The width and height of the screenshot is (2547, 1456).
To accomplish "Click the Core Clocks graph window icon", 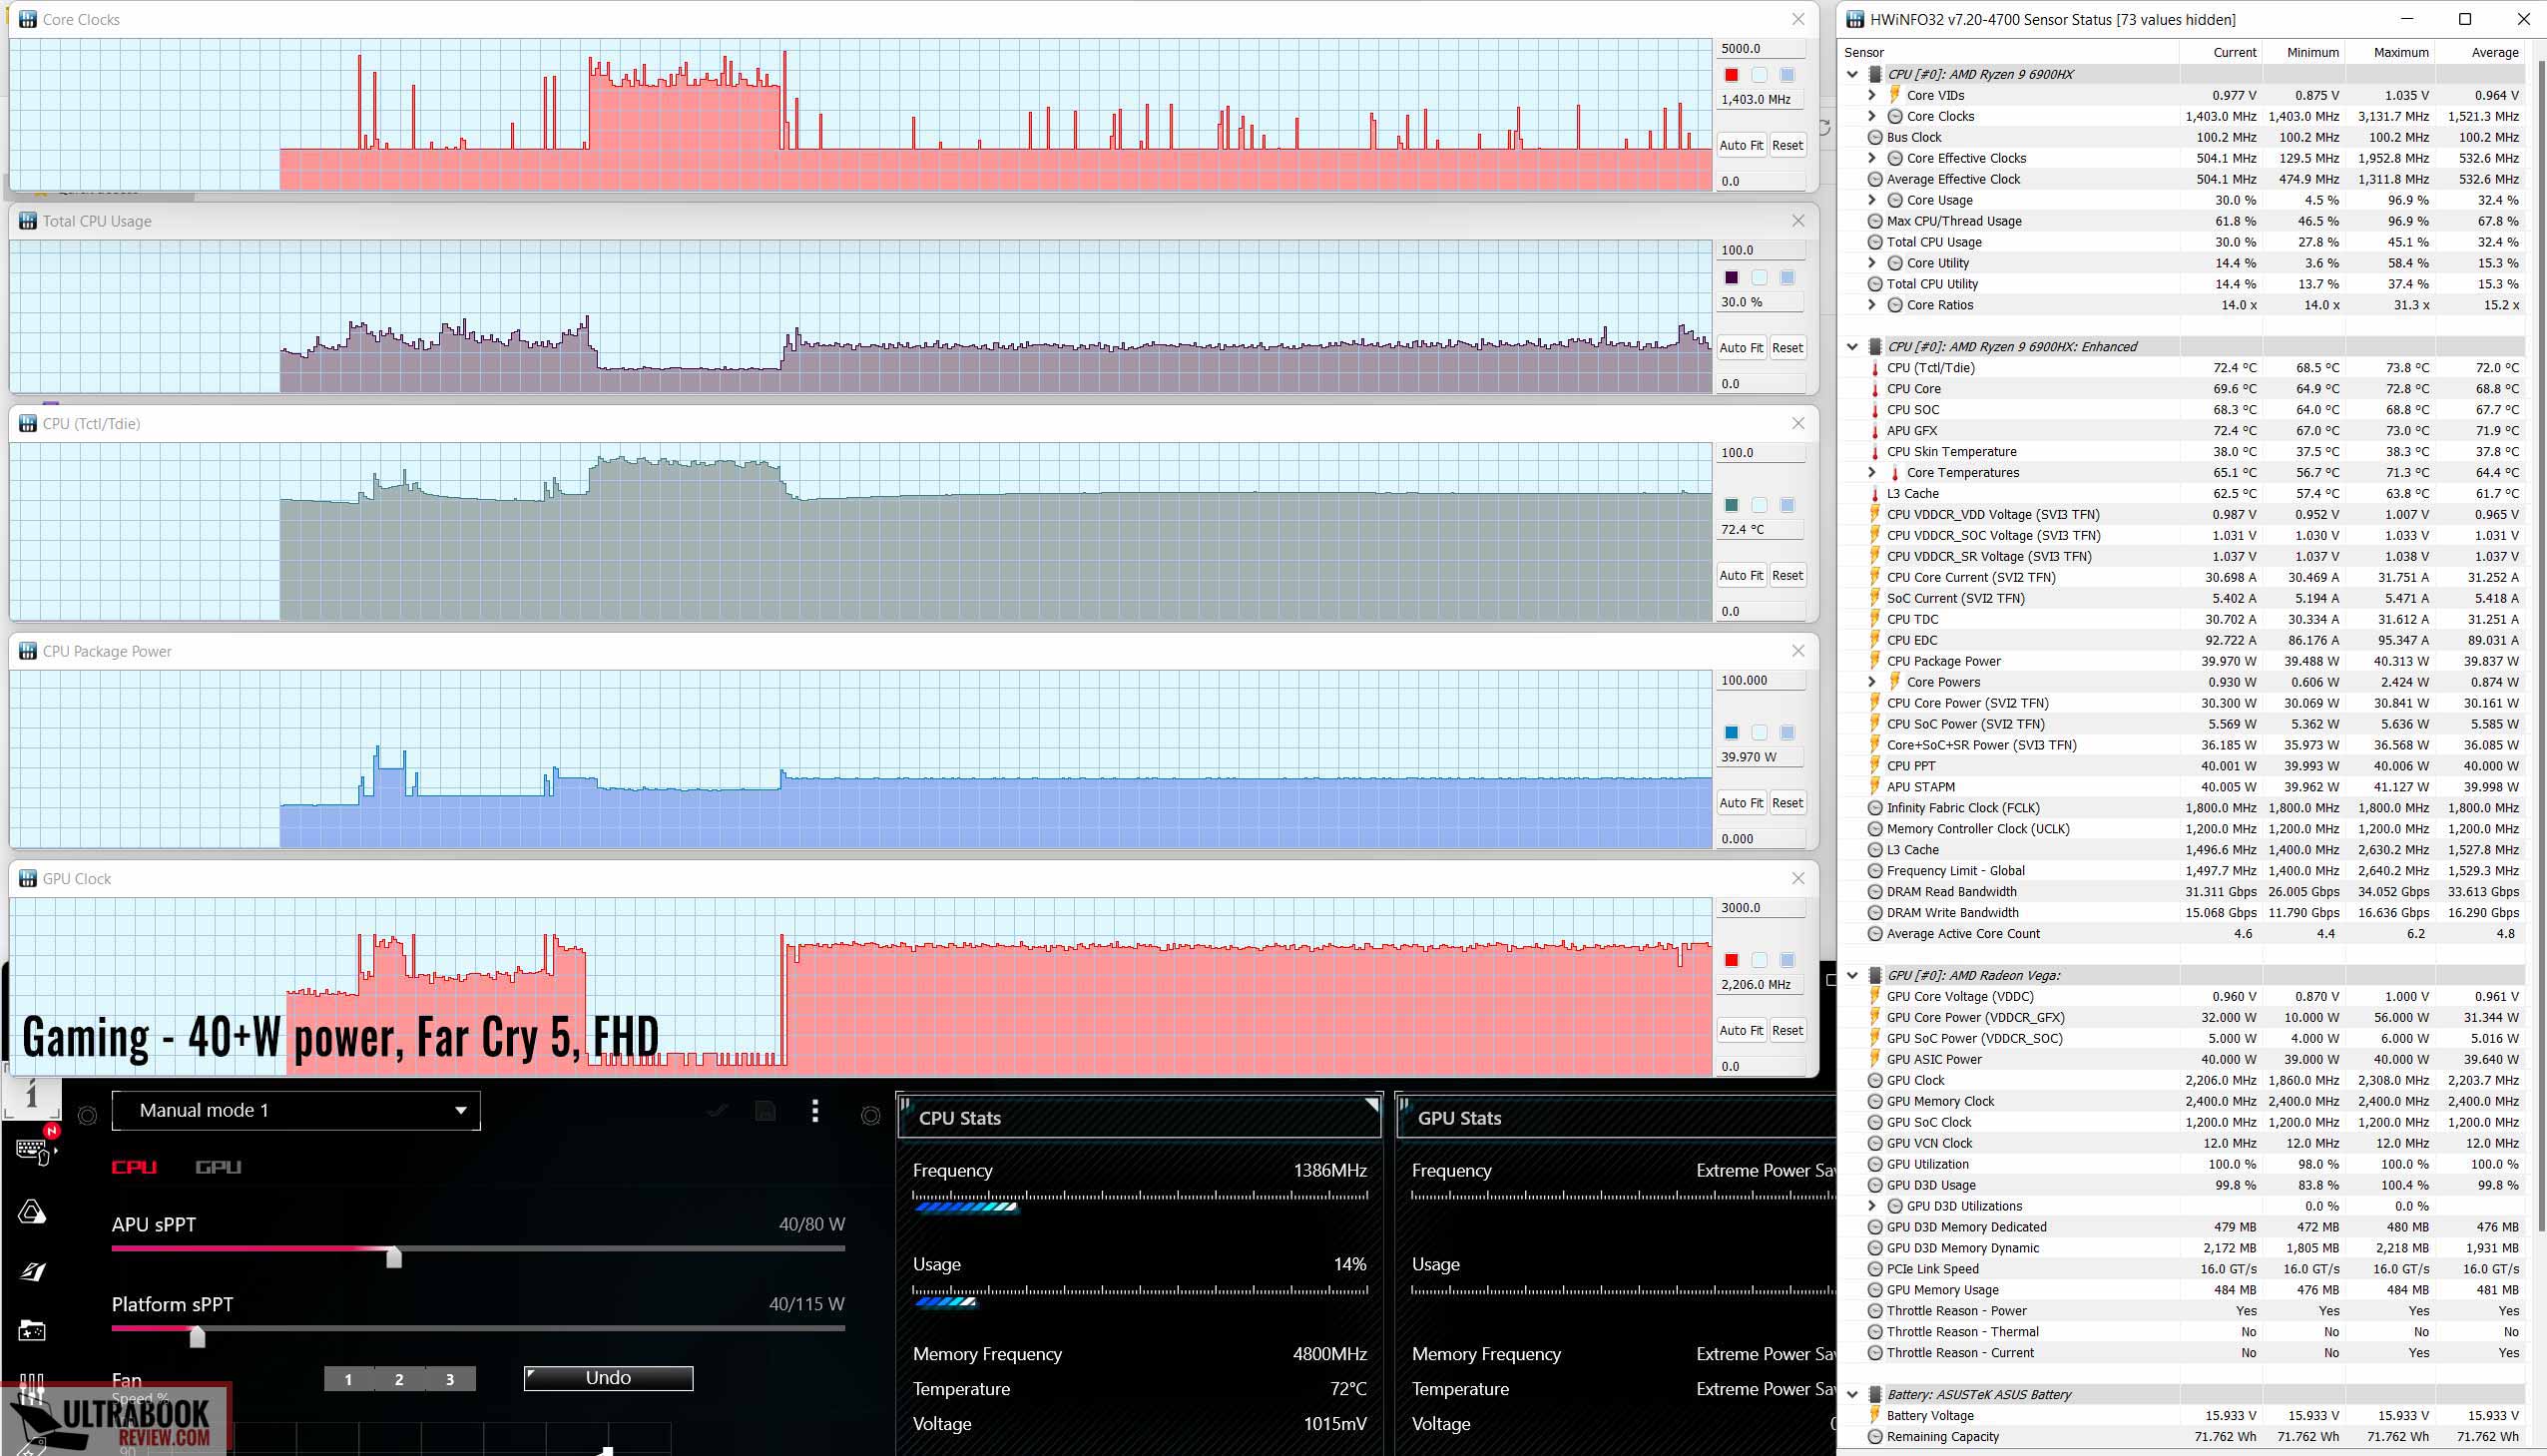I will (x=27, y=19).
